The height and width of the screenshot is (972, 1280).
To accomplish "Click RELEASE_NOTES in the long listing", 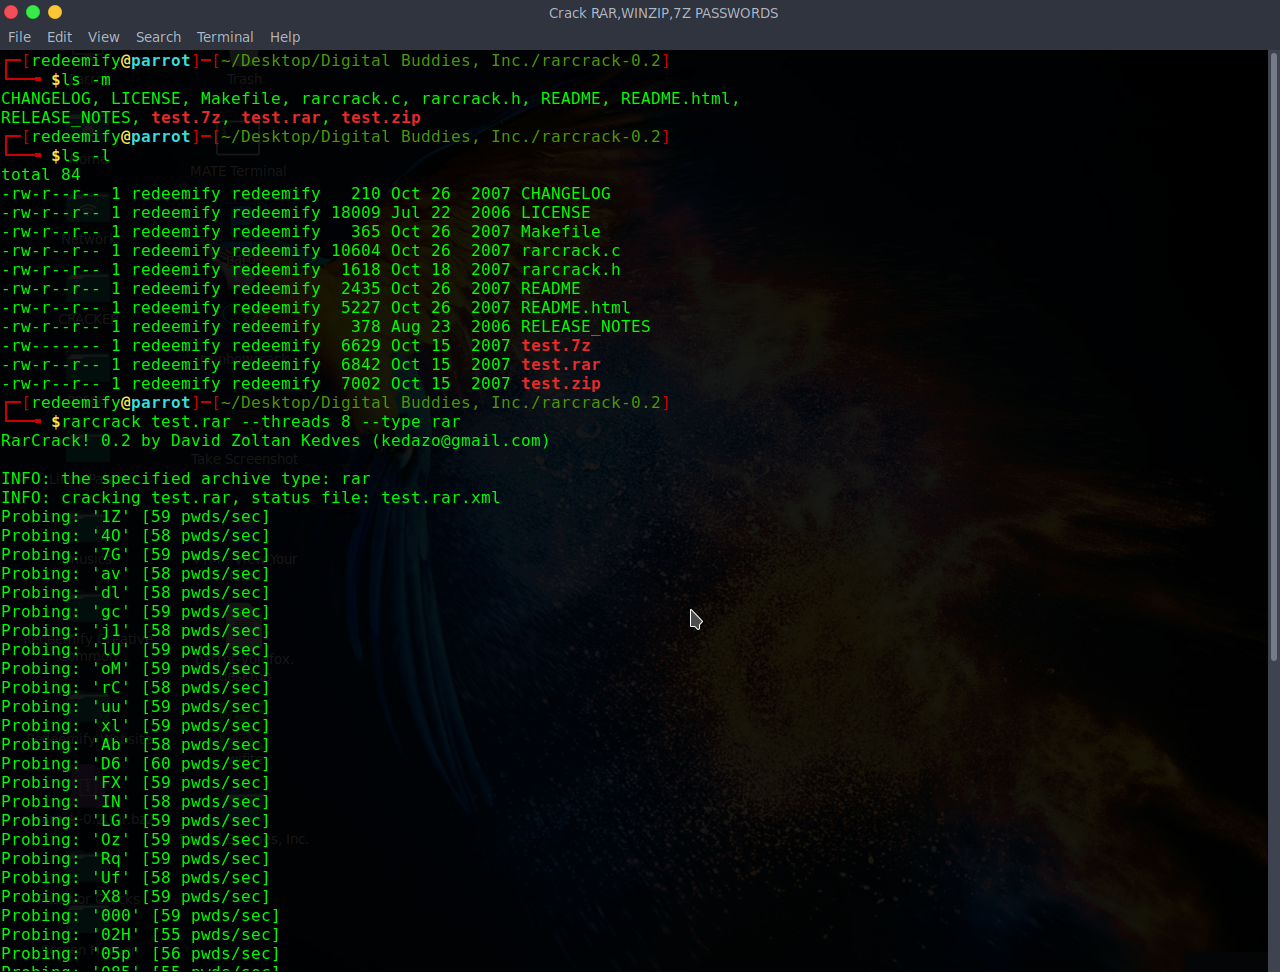I will 585,327.
